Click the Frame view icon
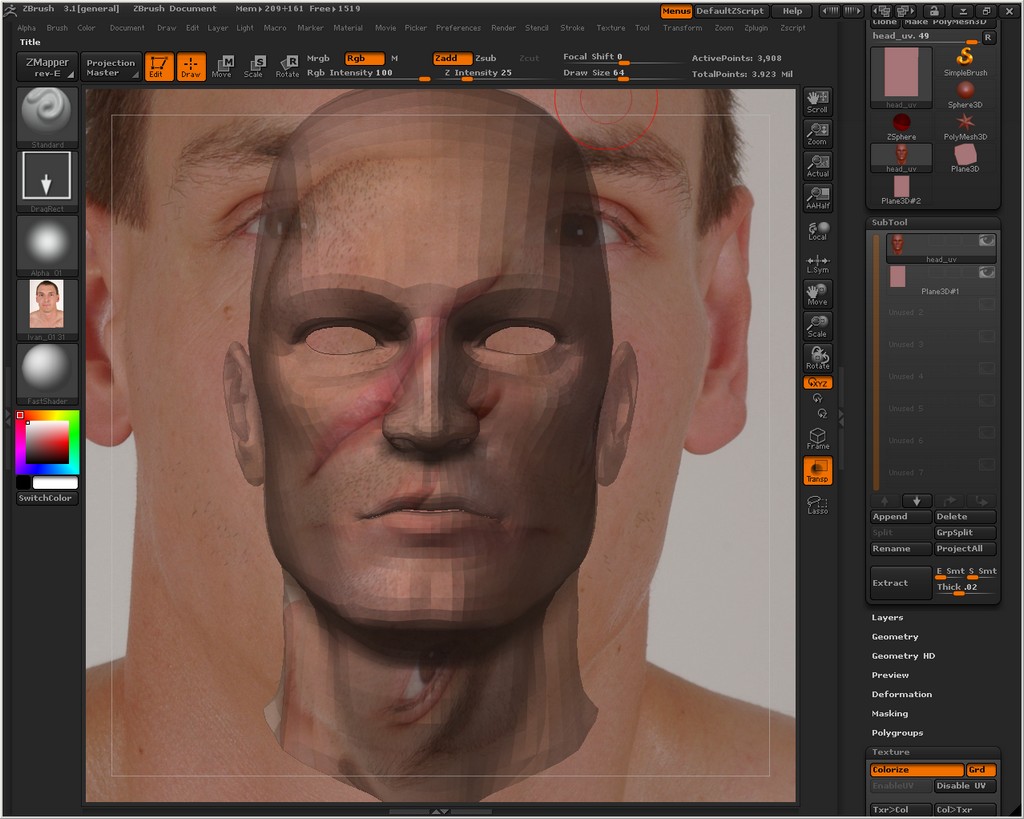The width and height of the screenshot is (1024, 819). (x=817, y=438)
